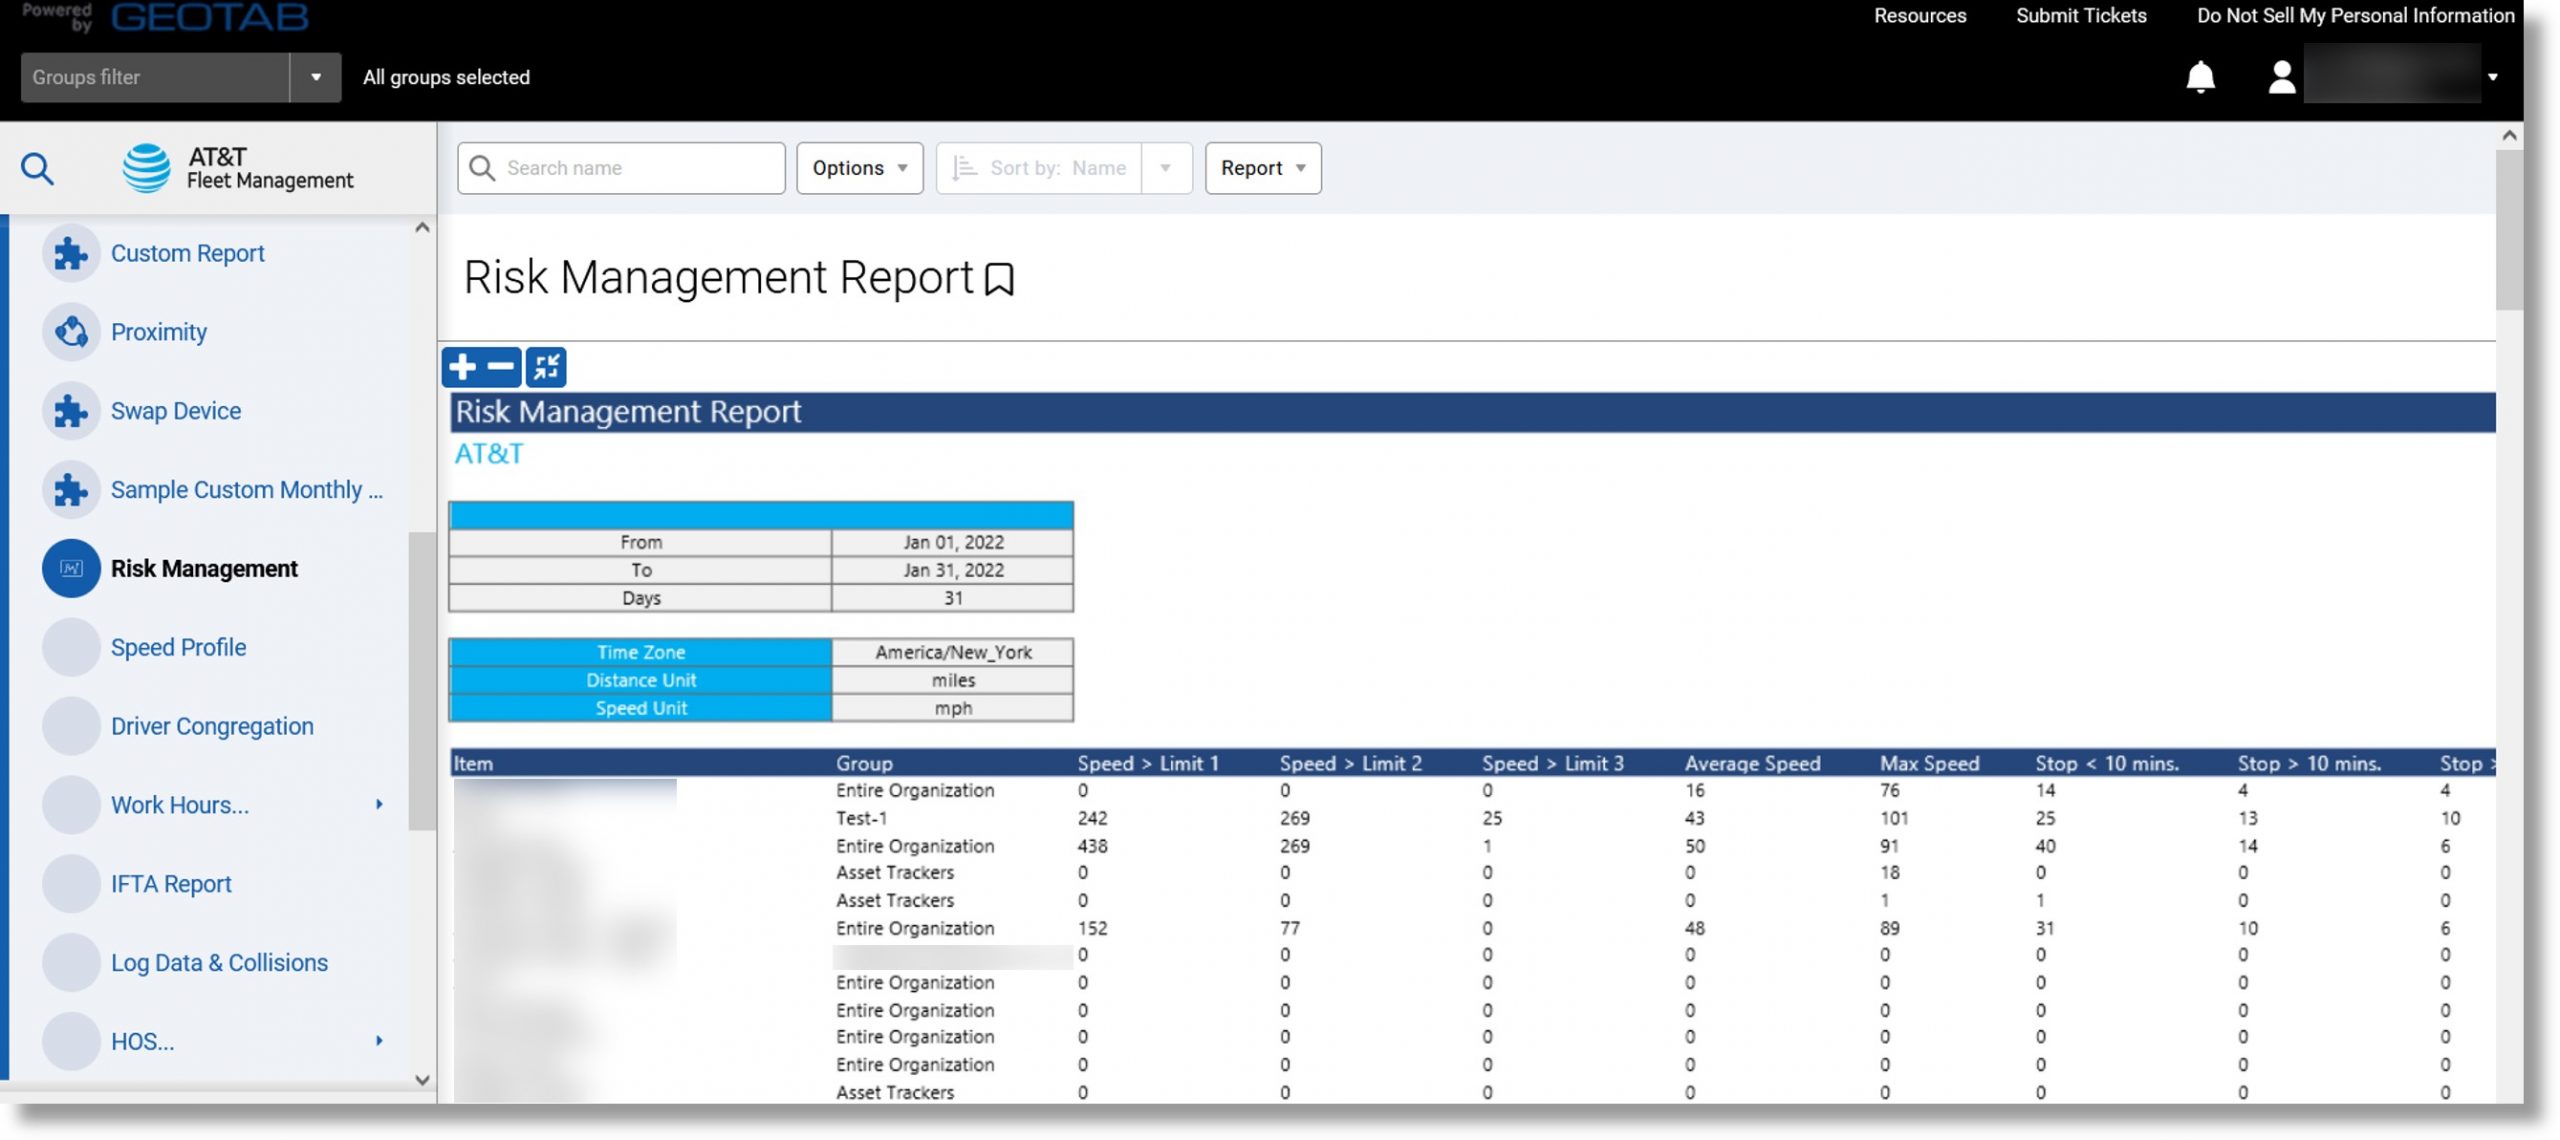The width and height of the screenshot is (2560, 1140).
Task: Focus the Search name field
Action: pos(621,168)
